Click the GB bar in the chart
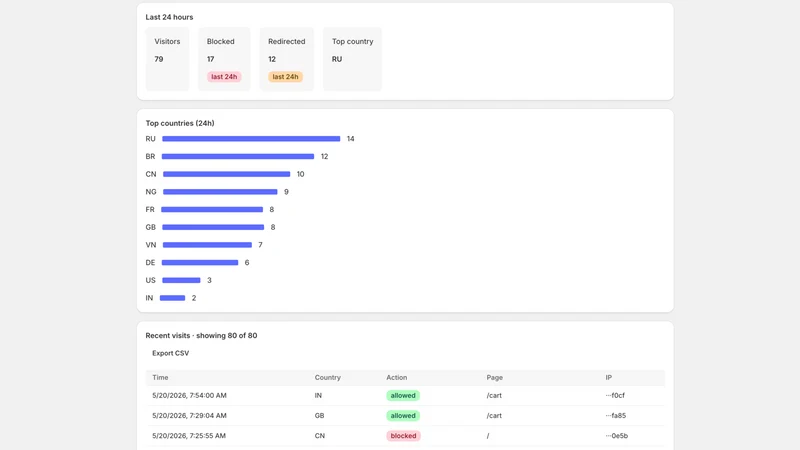This screenshot has height=450, width=800. (x=213, y=227)
